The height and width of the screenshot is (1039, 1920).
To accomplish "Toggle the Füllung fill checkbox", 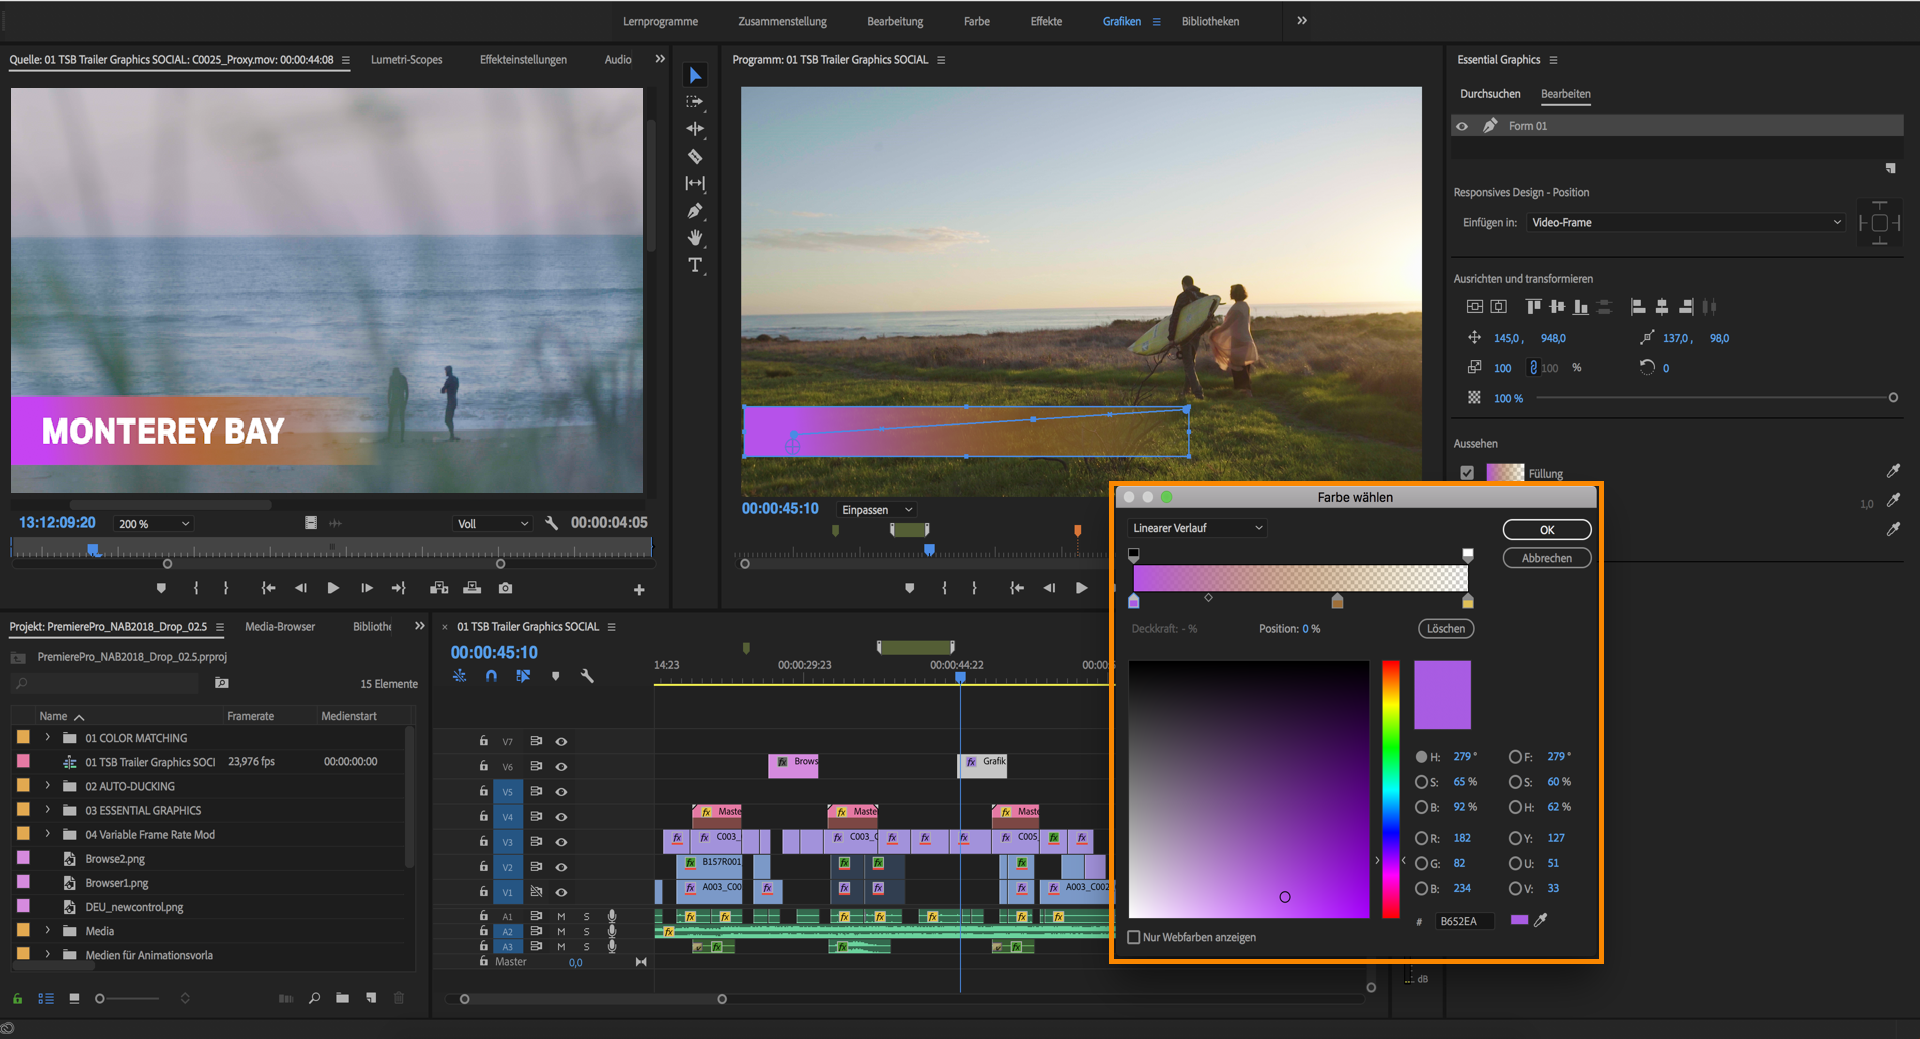I will (x=1467, y=473).
